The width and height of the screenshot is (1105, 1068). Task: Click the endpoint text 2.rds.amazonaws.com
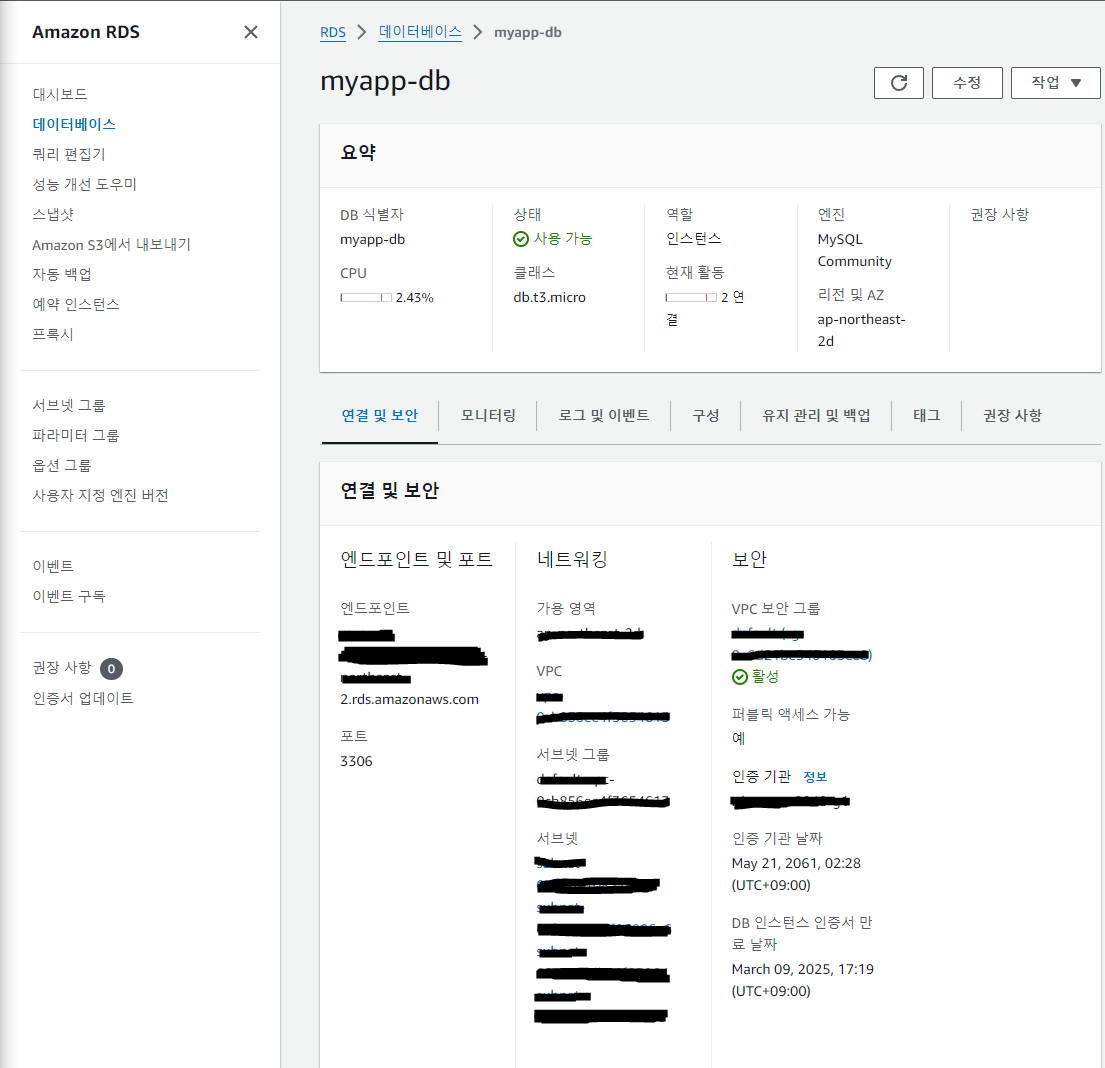pyautogui.click(x=409, y=700)
